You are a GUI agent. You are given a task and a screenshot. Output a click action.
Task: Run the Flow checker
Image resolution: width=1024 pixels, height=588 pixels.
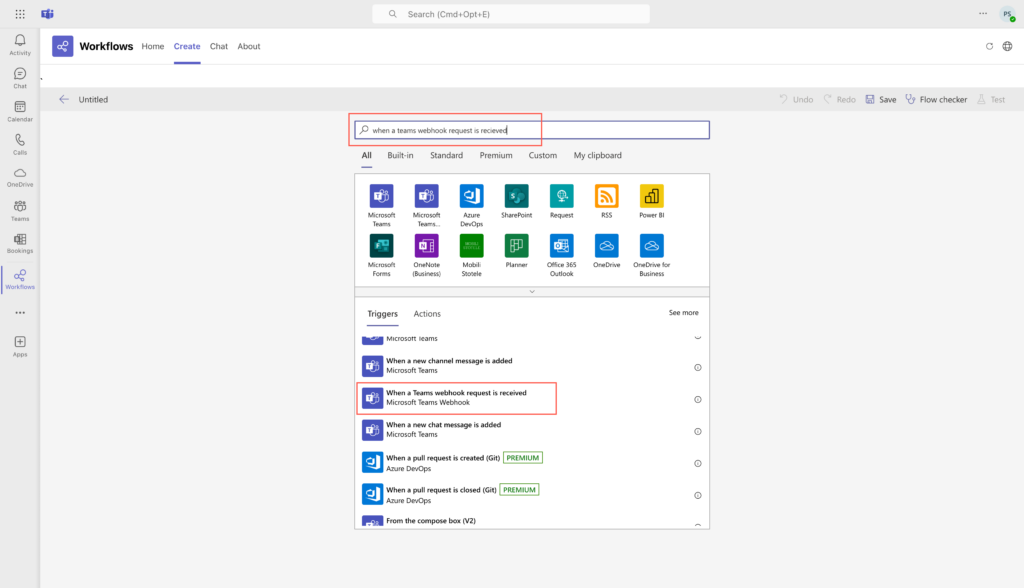[936, 99]
